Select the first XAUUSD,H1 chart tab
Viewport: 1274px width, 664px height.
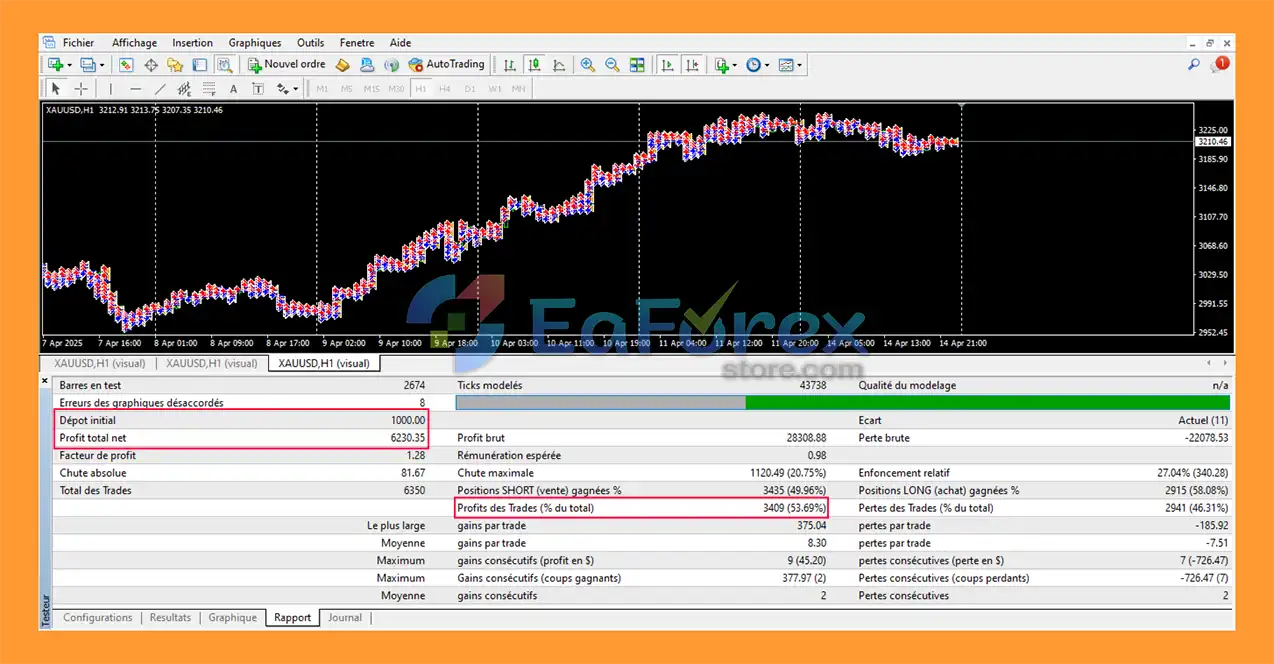tap(99, 363)
